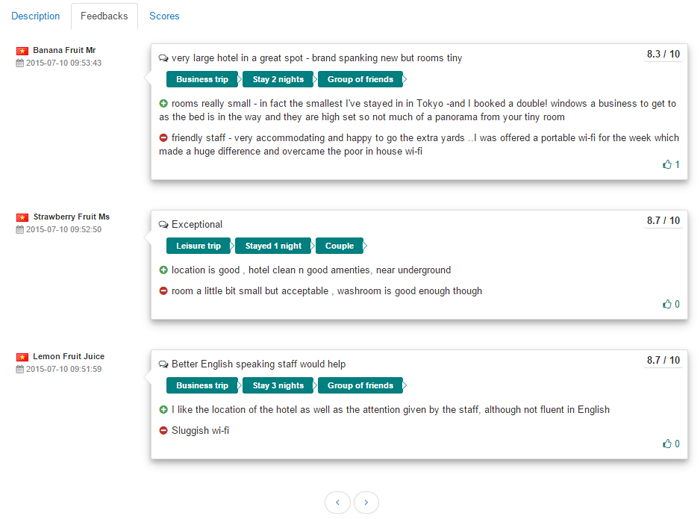Click red minus icon before 'Sluggish wi-fi'
This screenshot has height=519, width=700.
pyautogui.click(x=163, y=431)
